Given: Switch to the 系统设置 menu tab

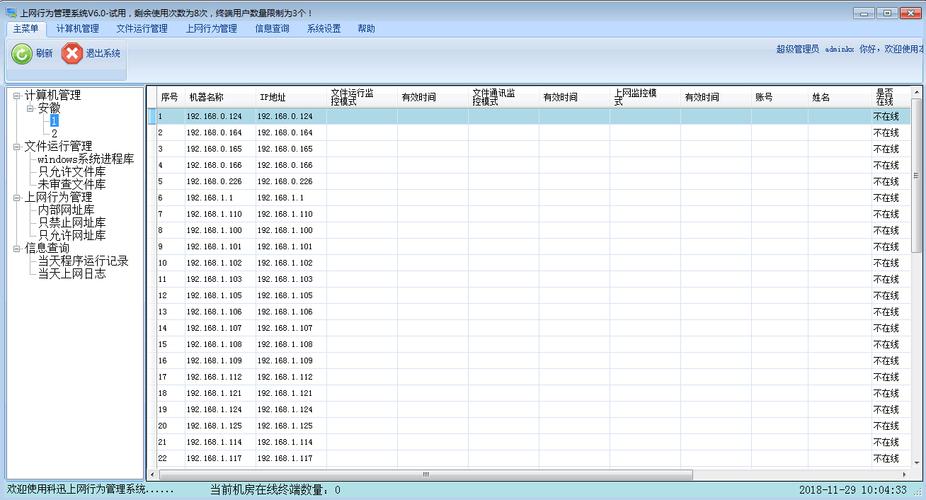Looking at the screenshot, I should click(x=323, y=29).
